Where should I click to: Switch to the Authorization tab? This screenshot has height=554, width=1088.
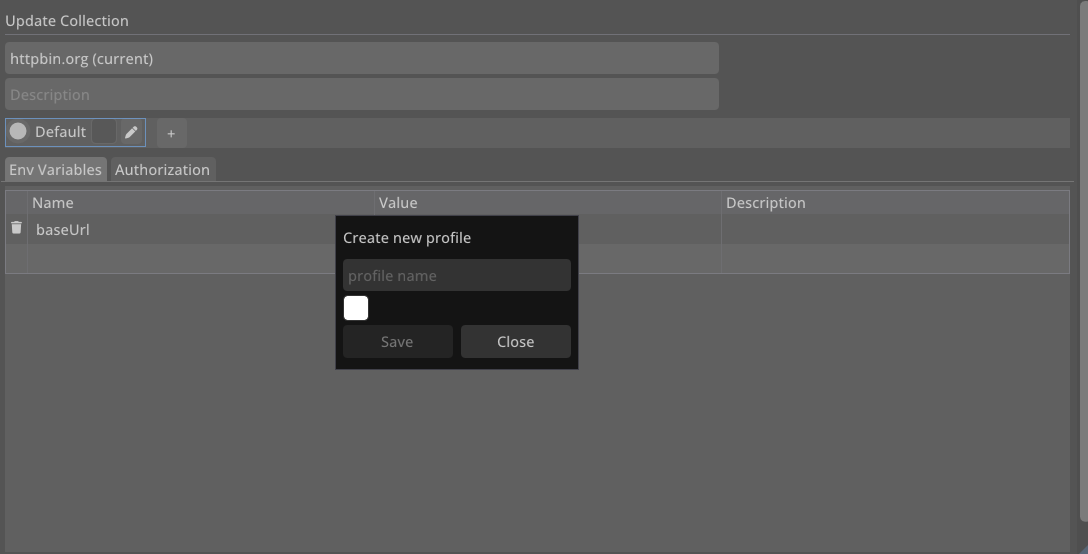click(162, 169)
